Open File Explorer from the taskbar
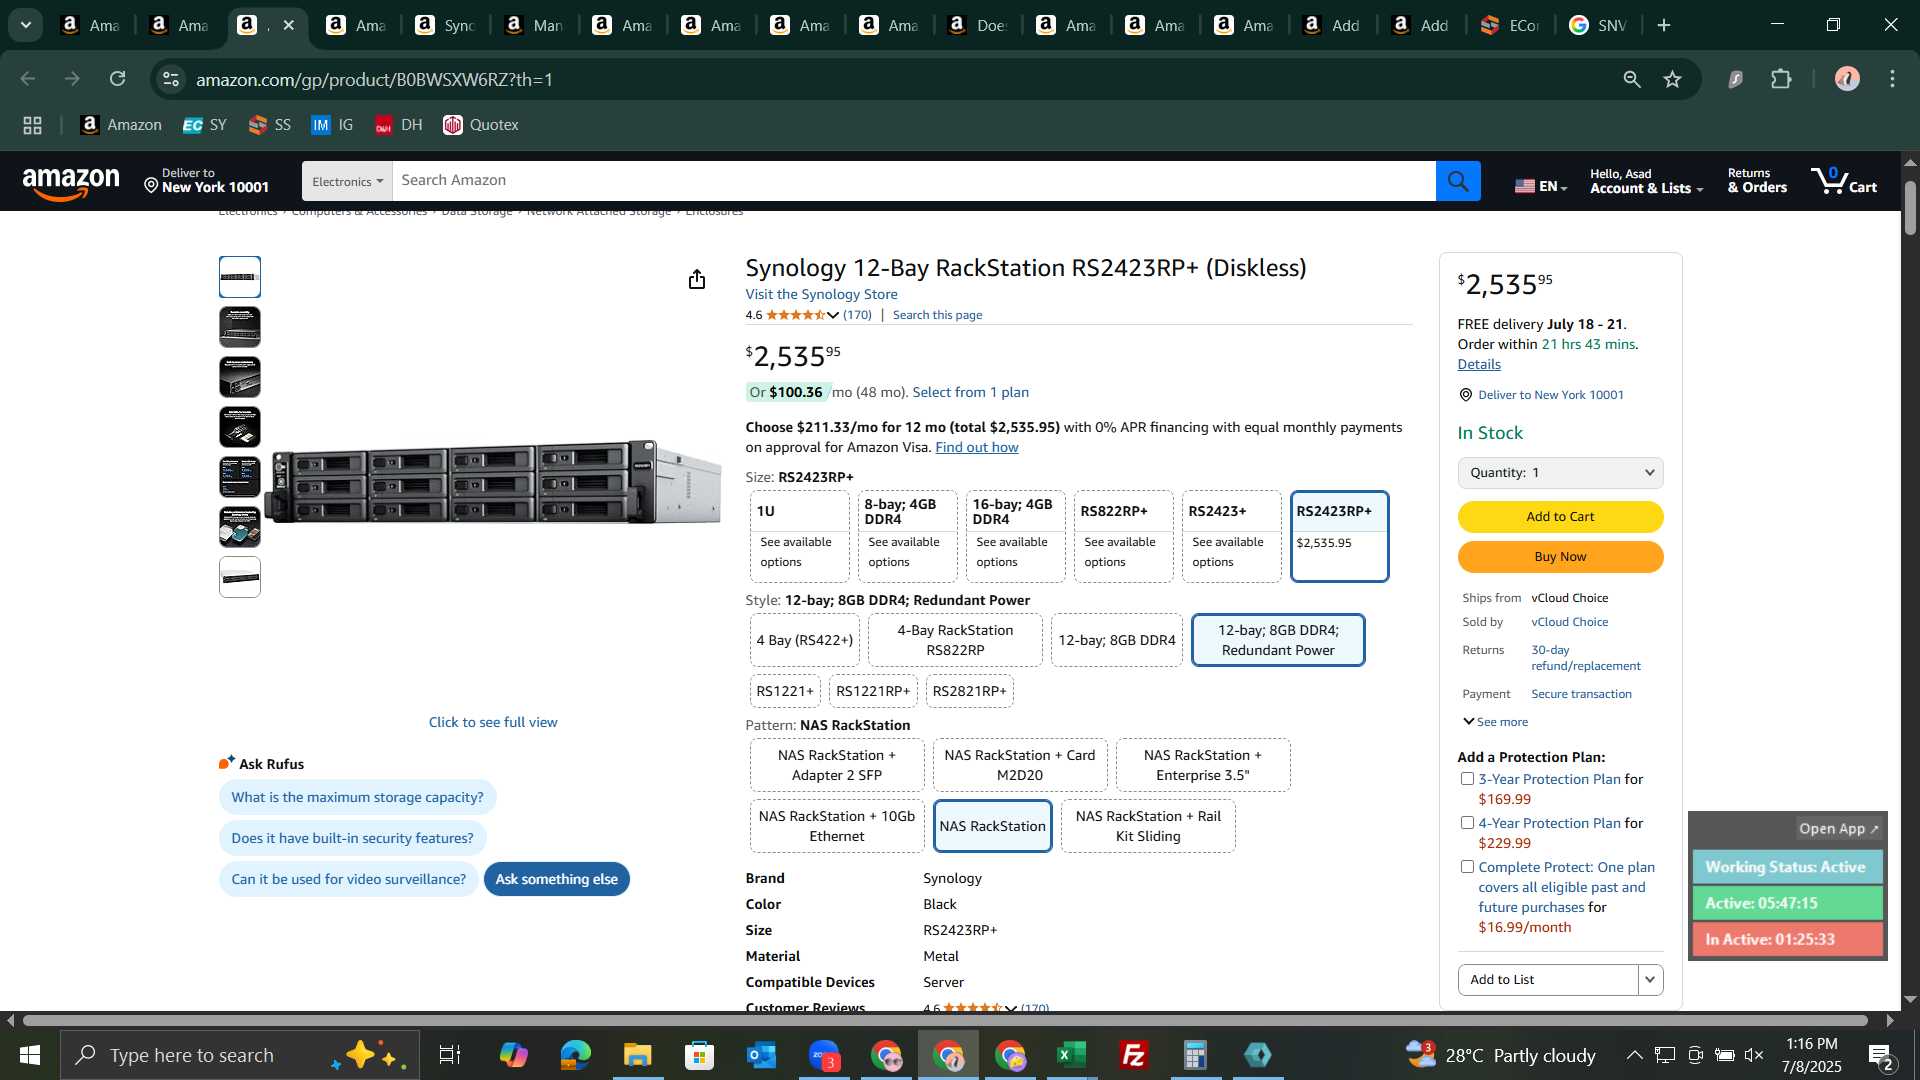 [637, 1055]
